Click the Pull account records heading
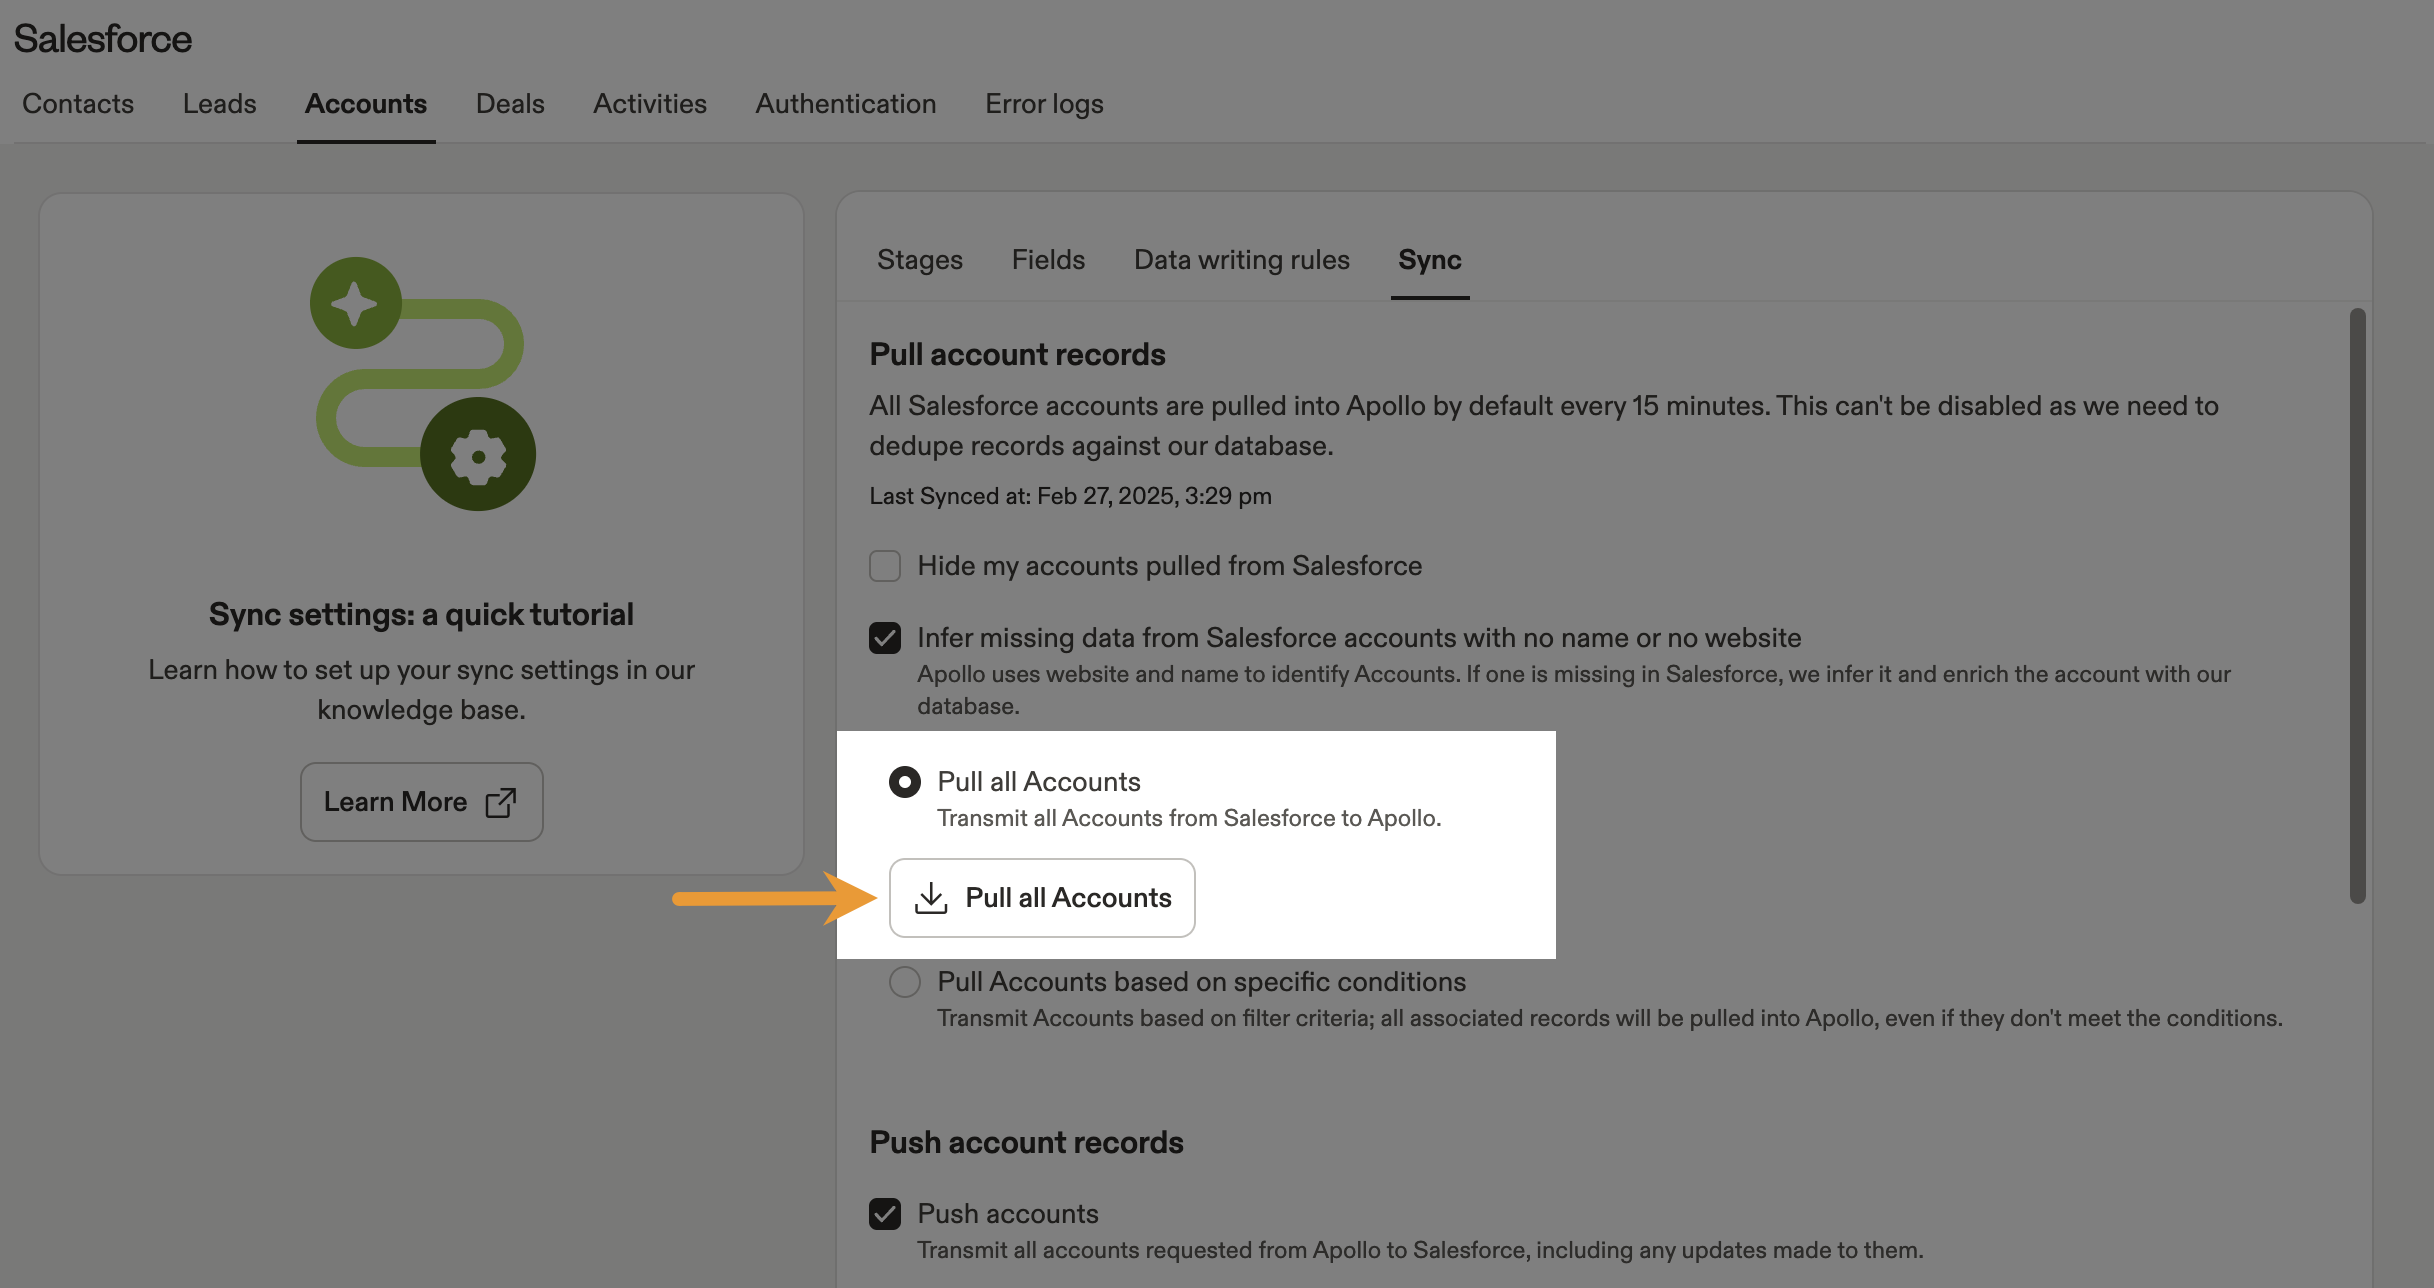Viewport: 2434px width, 1288px height. coord(1017,354)
